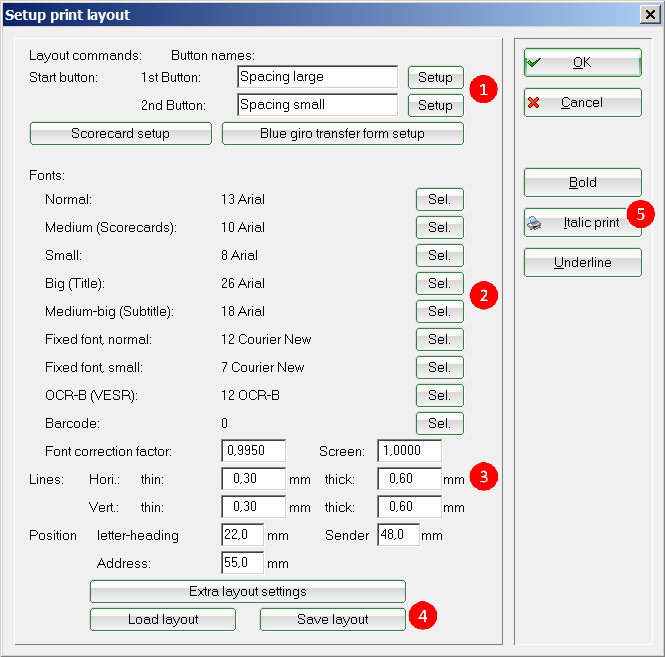Viewport: 665px width, 657px height.
Task: Click the horizontal thick line width field
Action: [x=409, y=479]
